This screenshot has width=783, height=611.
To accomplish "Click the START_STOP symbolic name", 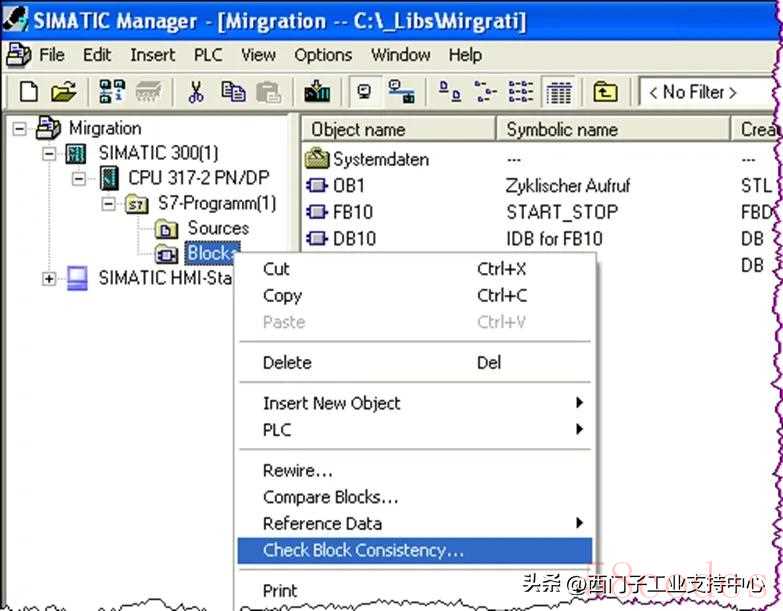I will pos(562,212).
